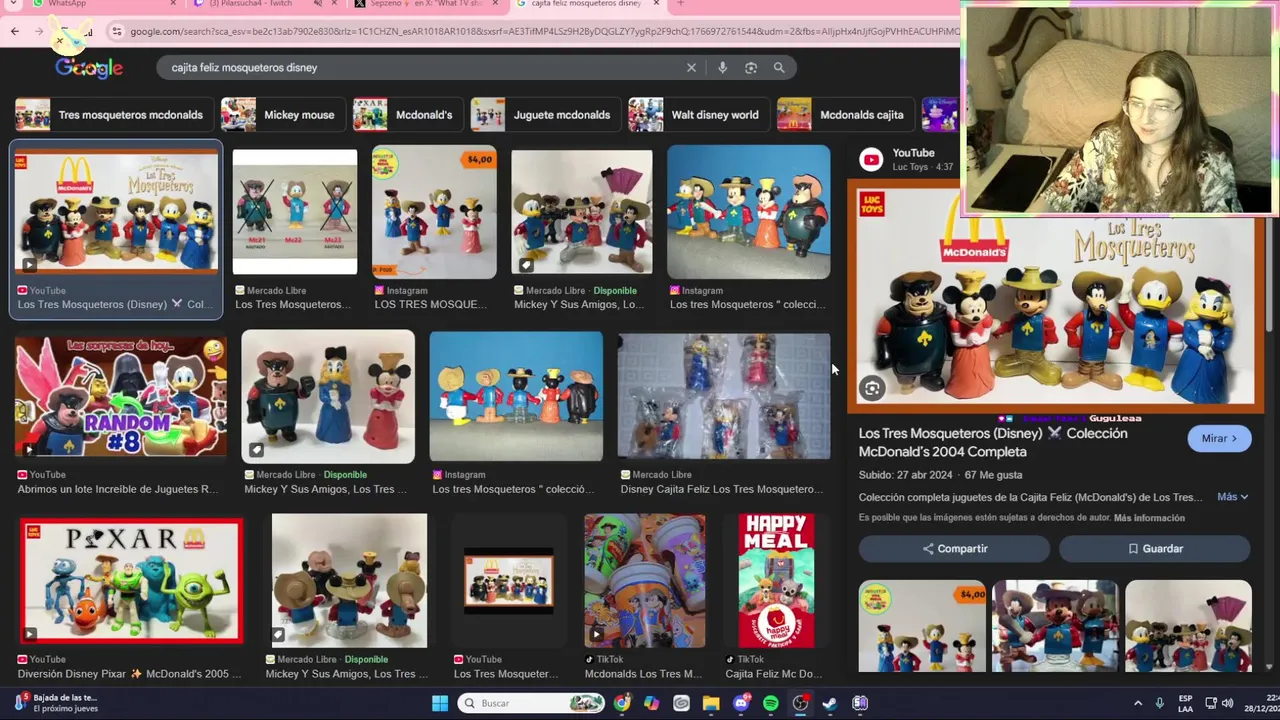Switch to the WhatsApp tab
This screenshot has width=1280, height=720.
click(x=102, y=4)
